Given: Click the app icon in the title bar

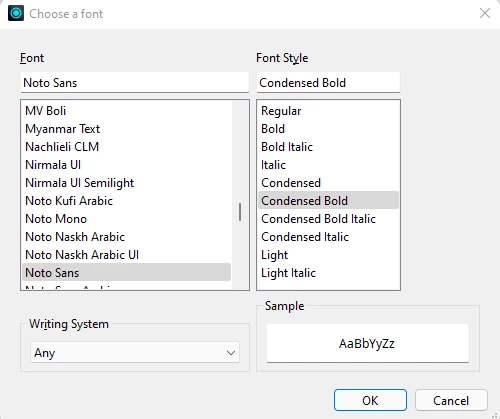Looking at the screenshot, I should point(16,13).
